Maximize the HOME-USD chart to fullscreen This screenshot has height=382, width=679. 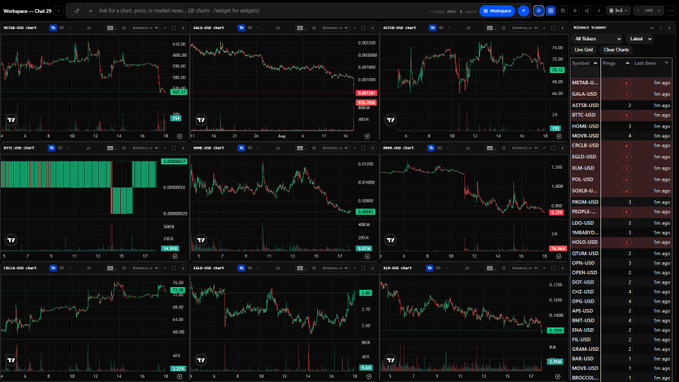click(x=363, y=148)
